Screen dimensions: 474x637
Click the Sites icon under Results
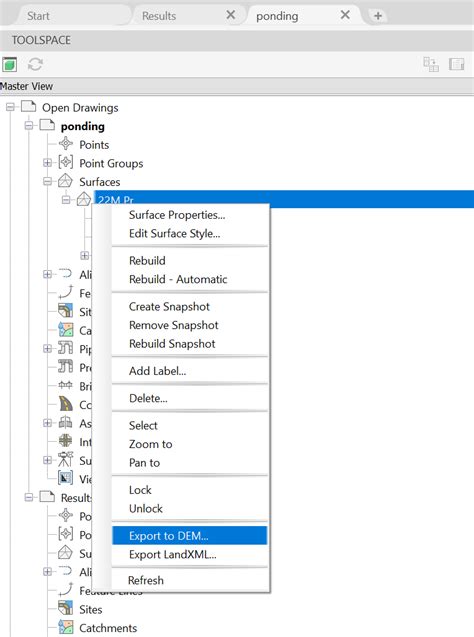click(66, 609)
